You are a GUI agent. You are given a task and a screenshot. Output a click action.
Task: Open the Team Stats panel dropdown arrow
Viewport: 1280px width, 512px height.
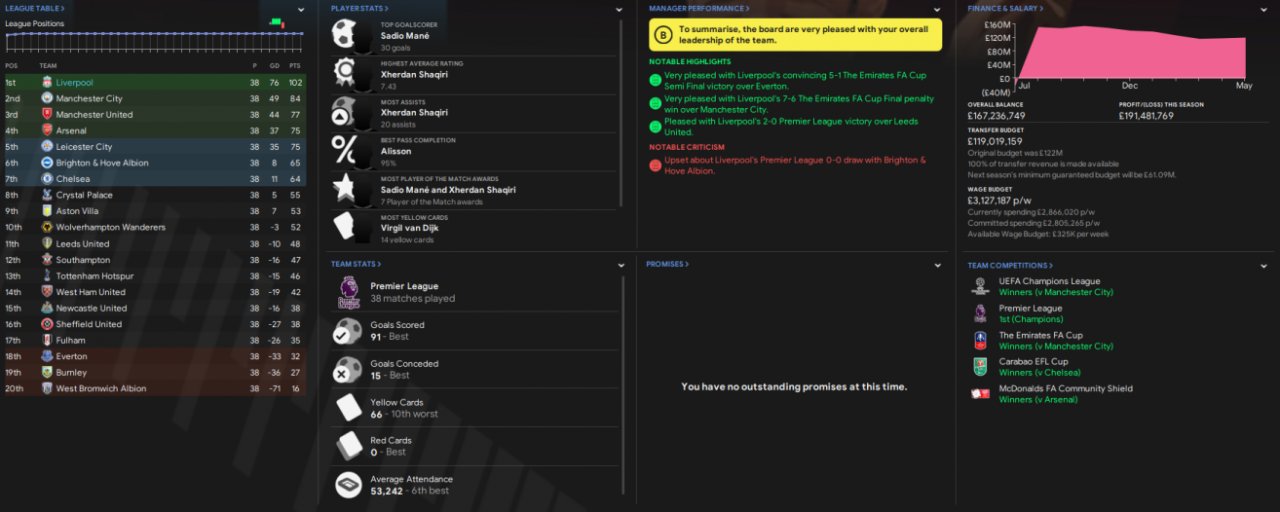point(620,265)
